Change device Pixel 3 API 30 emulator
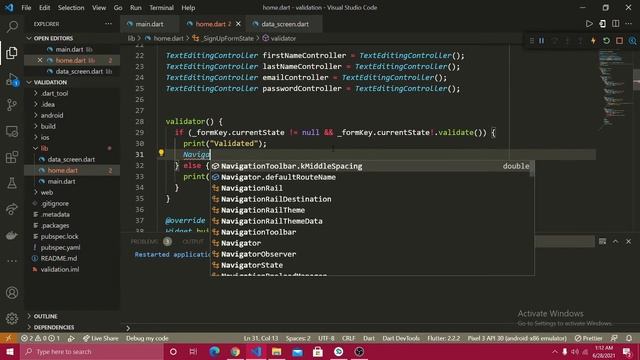Image resolution: width=640 pixels, height=360 pixels. point(517,338)
